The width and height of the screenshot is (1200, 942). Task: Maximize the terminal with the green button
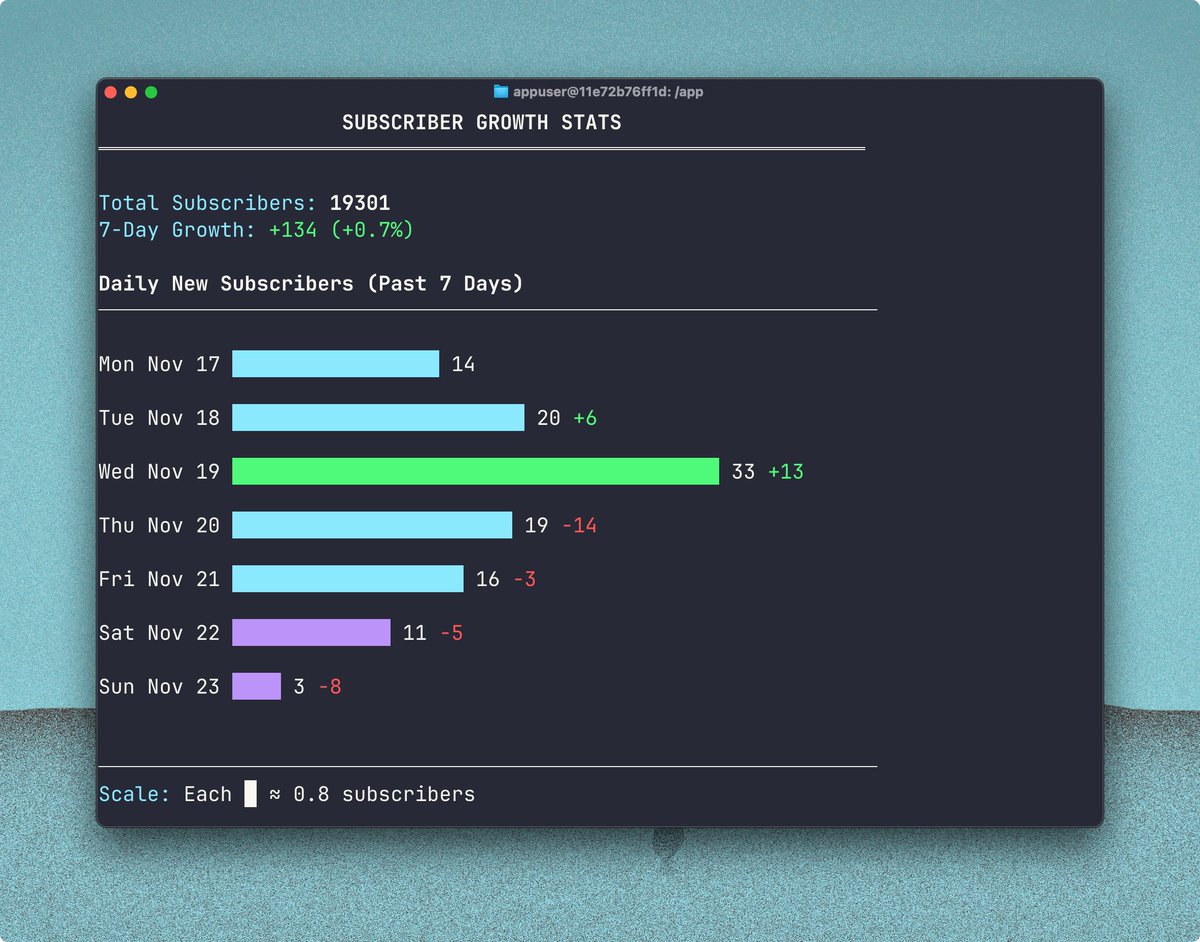coord(151,92)
